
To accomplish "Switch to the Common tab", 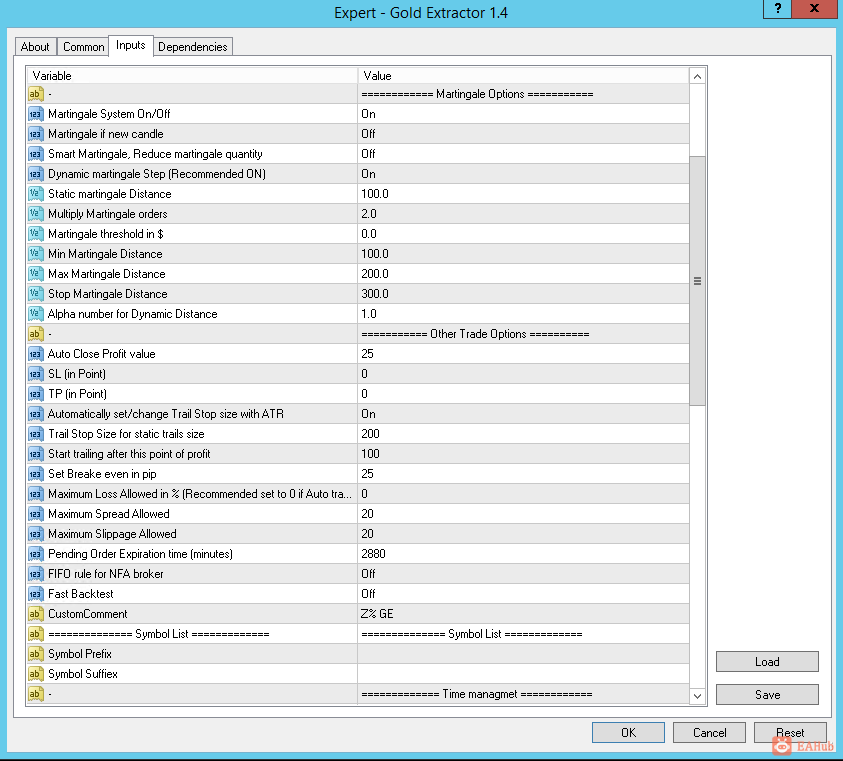I will (83, 47).
